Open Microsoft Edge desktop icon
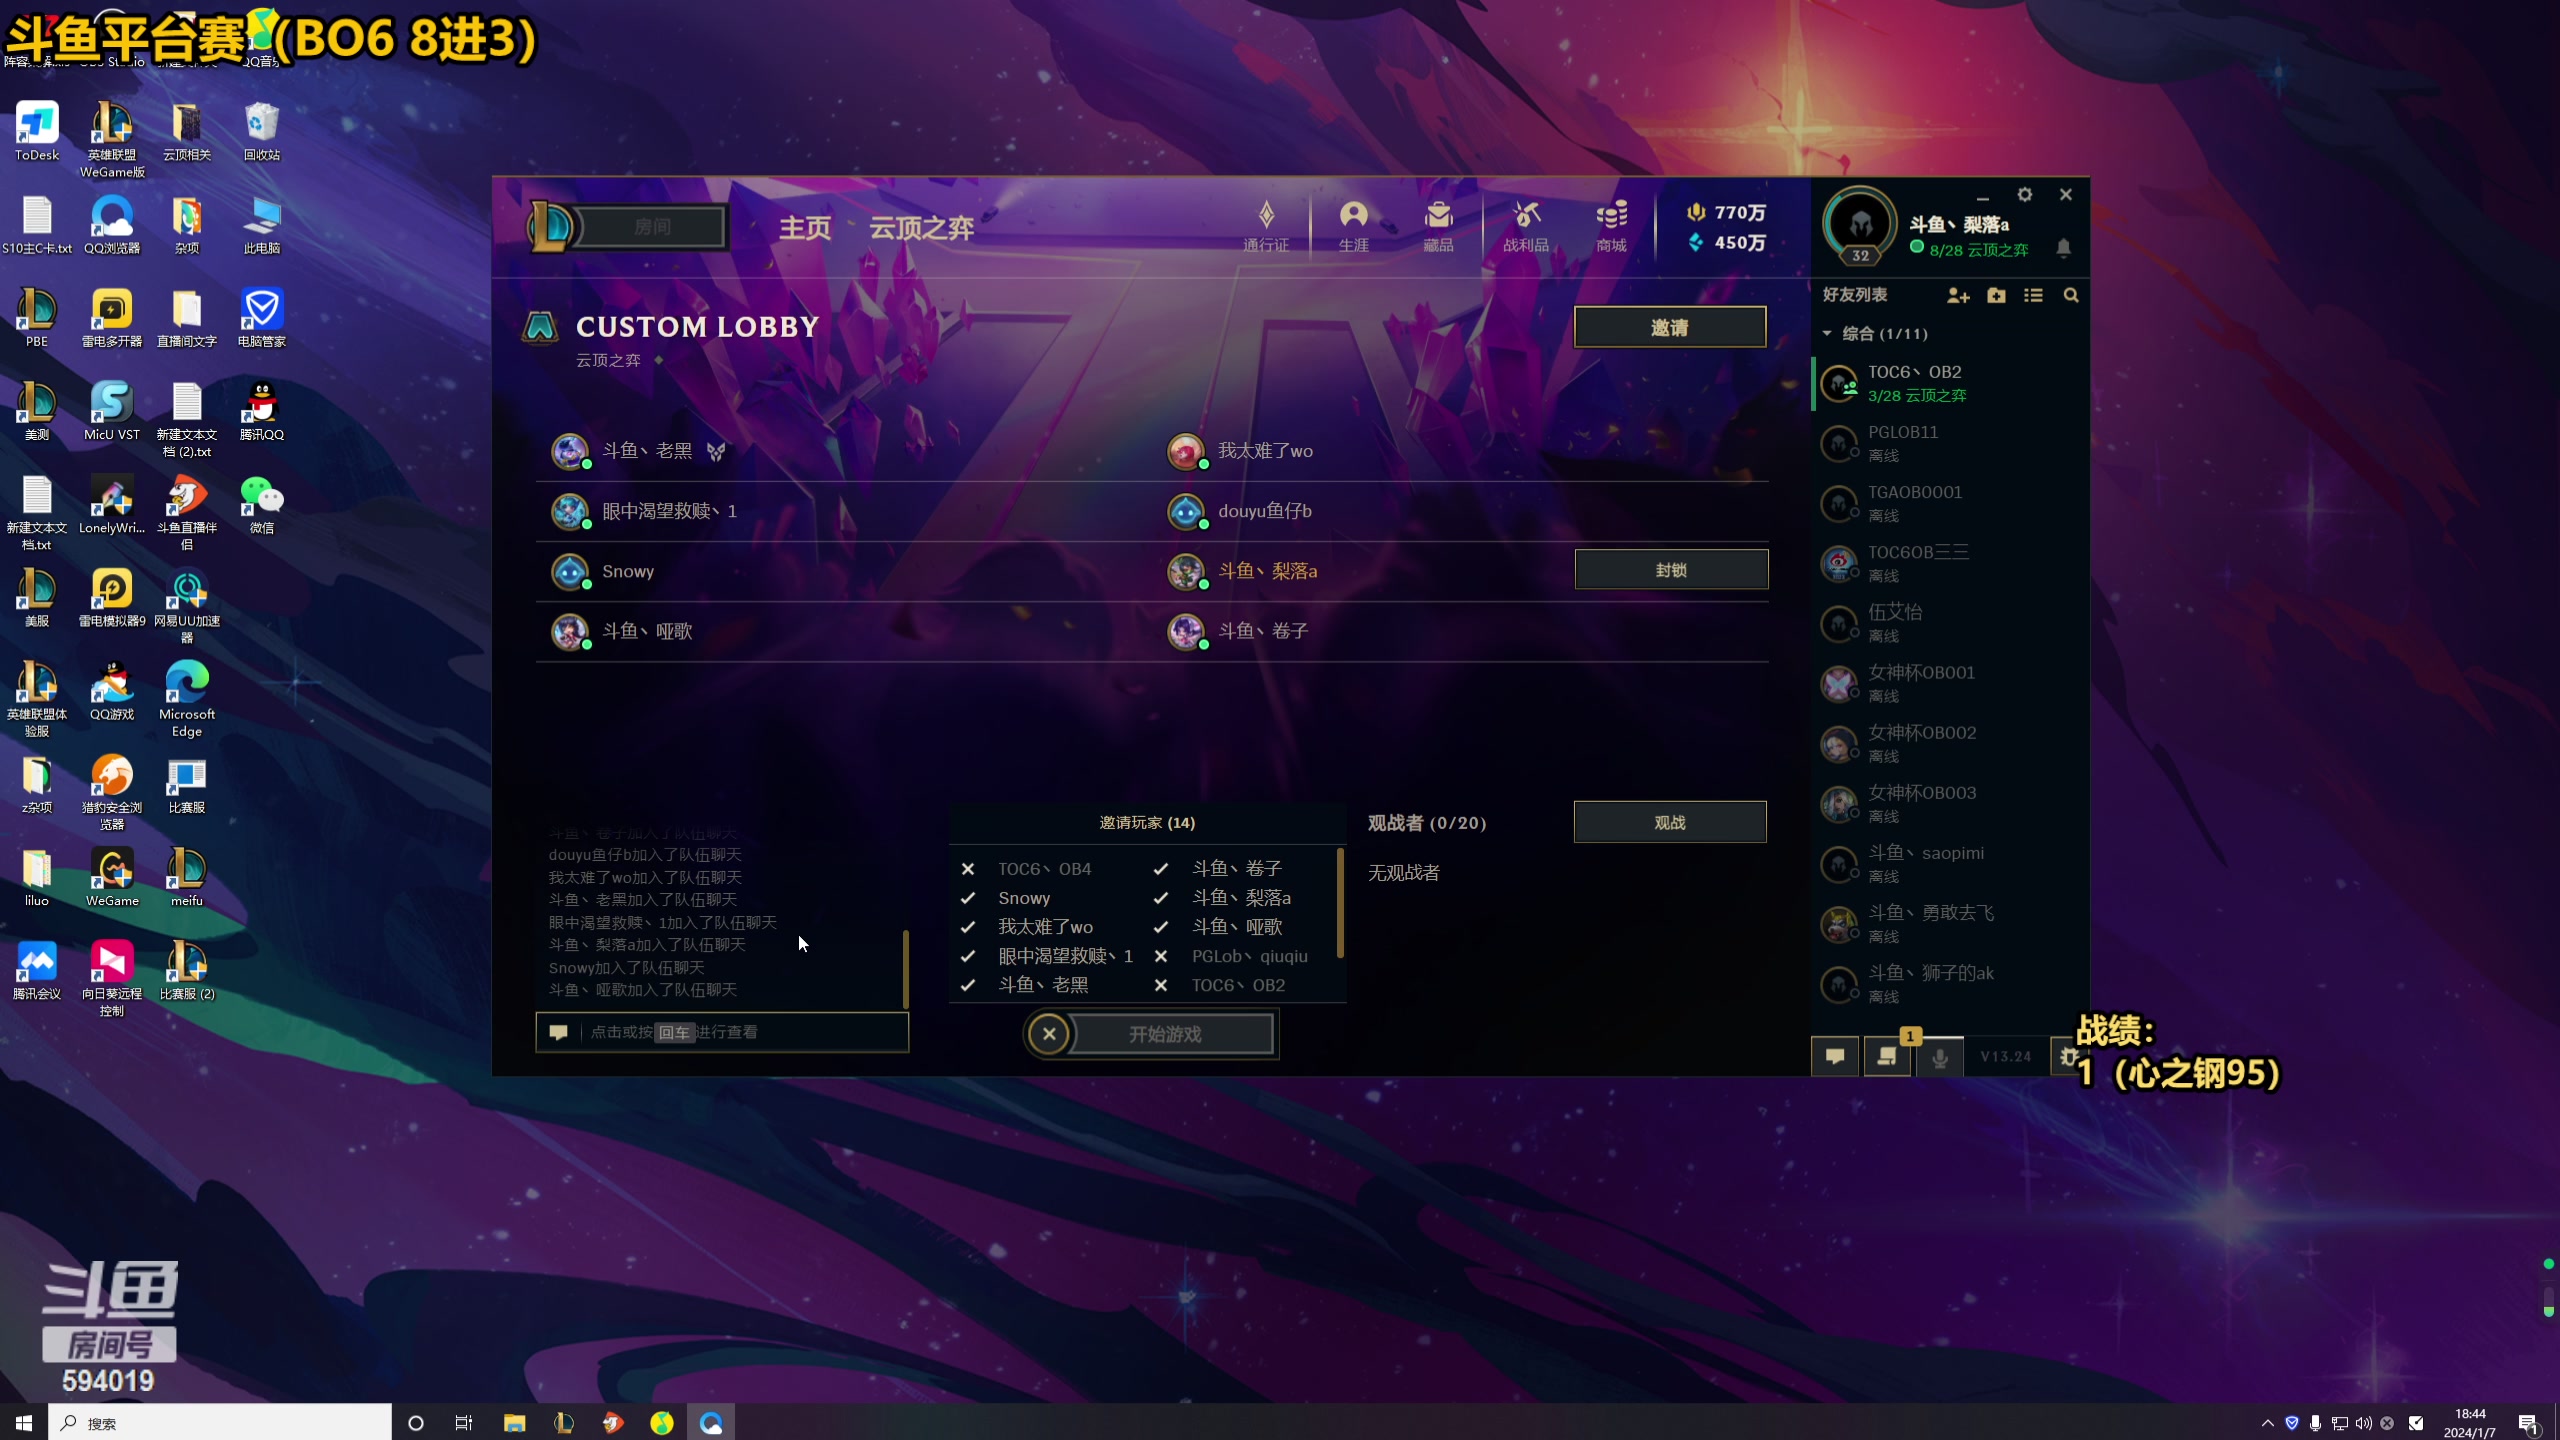 pos(187,698)
